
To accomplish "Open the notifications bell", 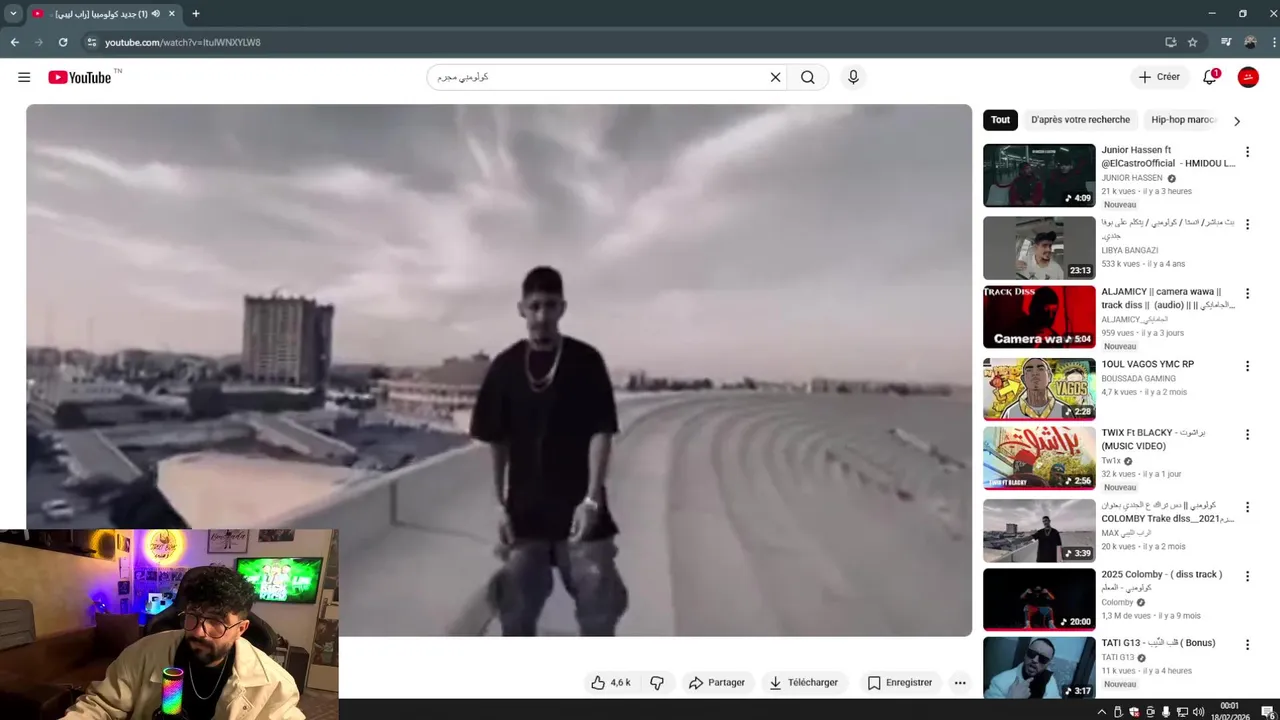I will pos(1209,77).
